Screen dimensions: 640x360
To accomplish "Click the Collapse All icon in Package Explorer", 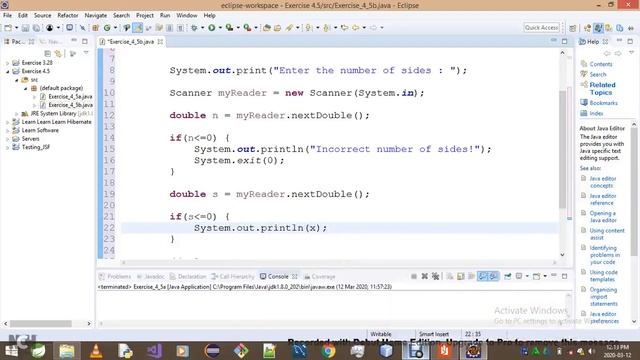I will click(x=47, y=53).
